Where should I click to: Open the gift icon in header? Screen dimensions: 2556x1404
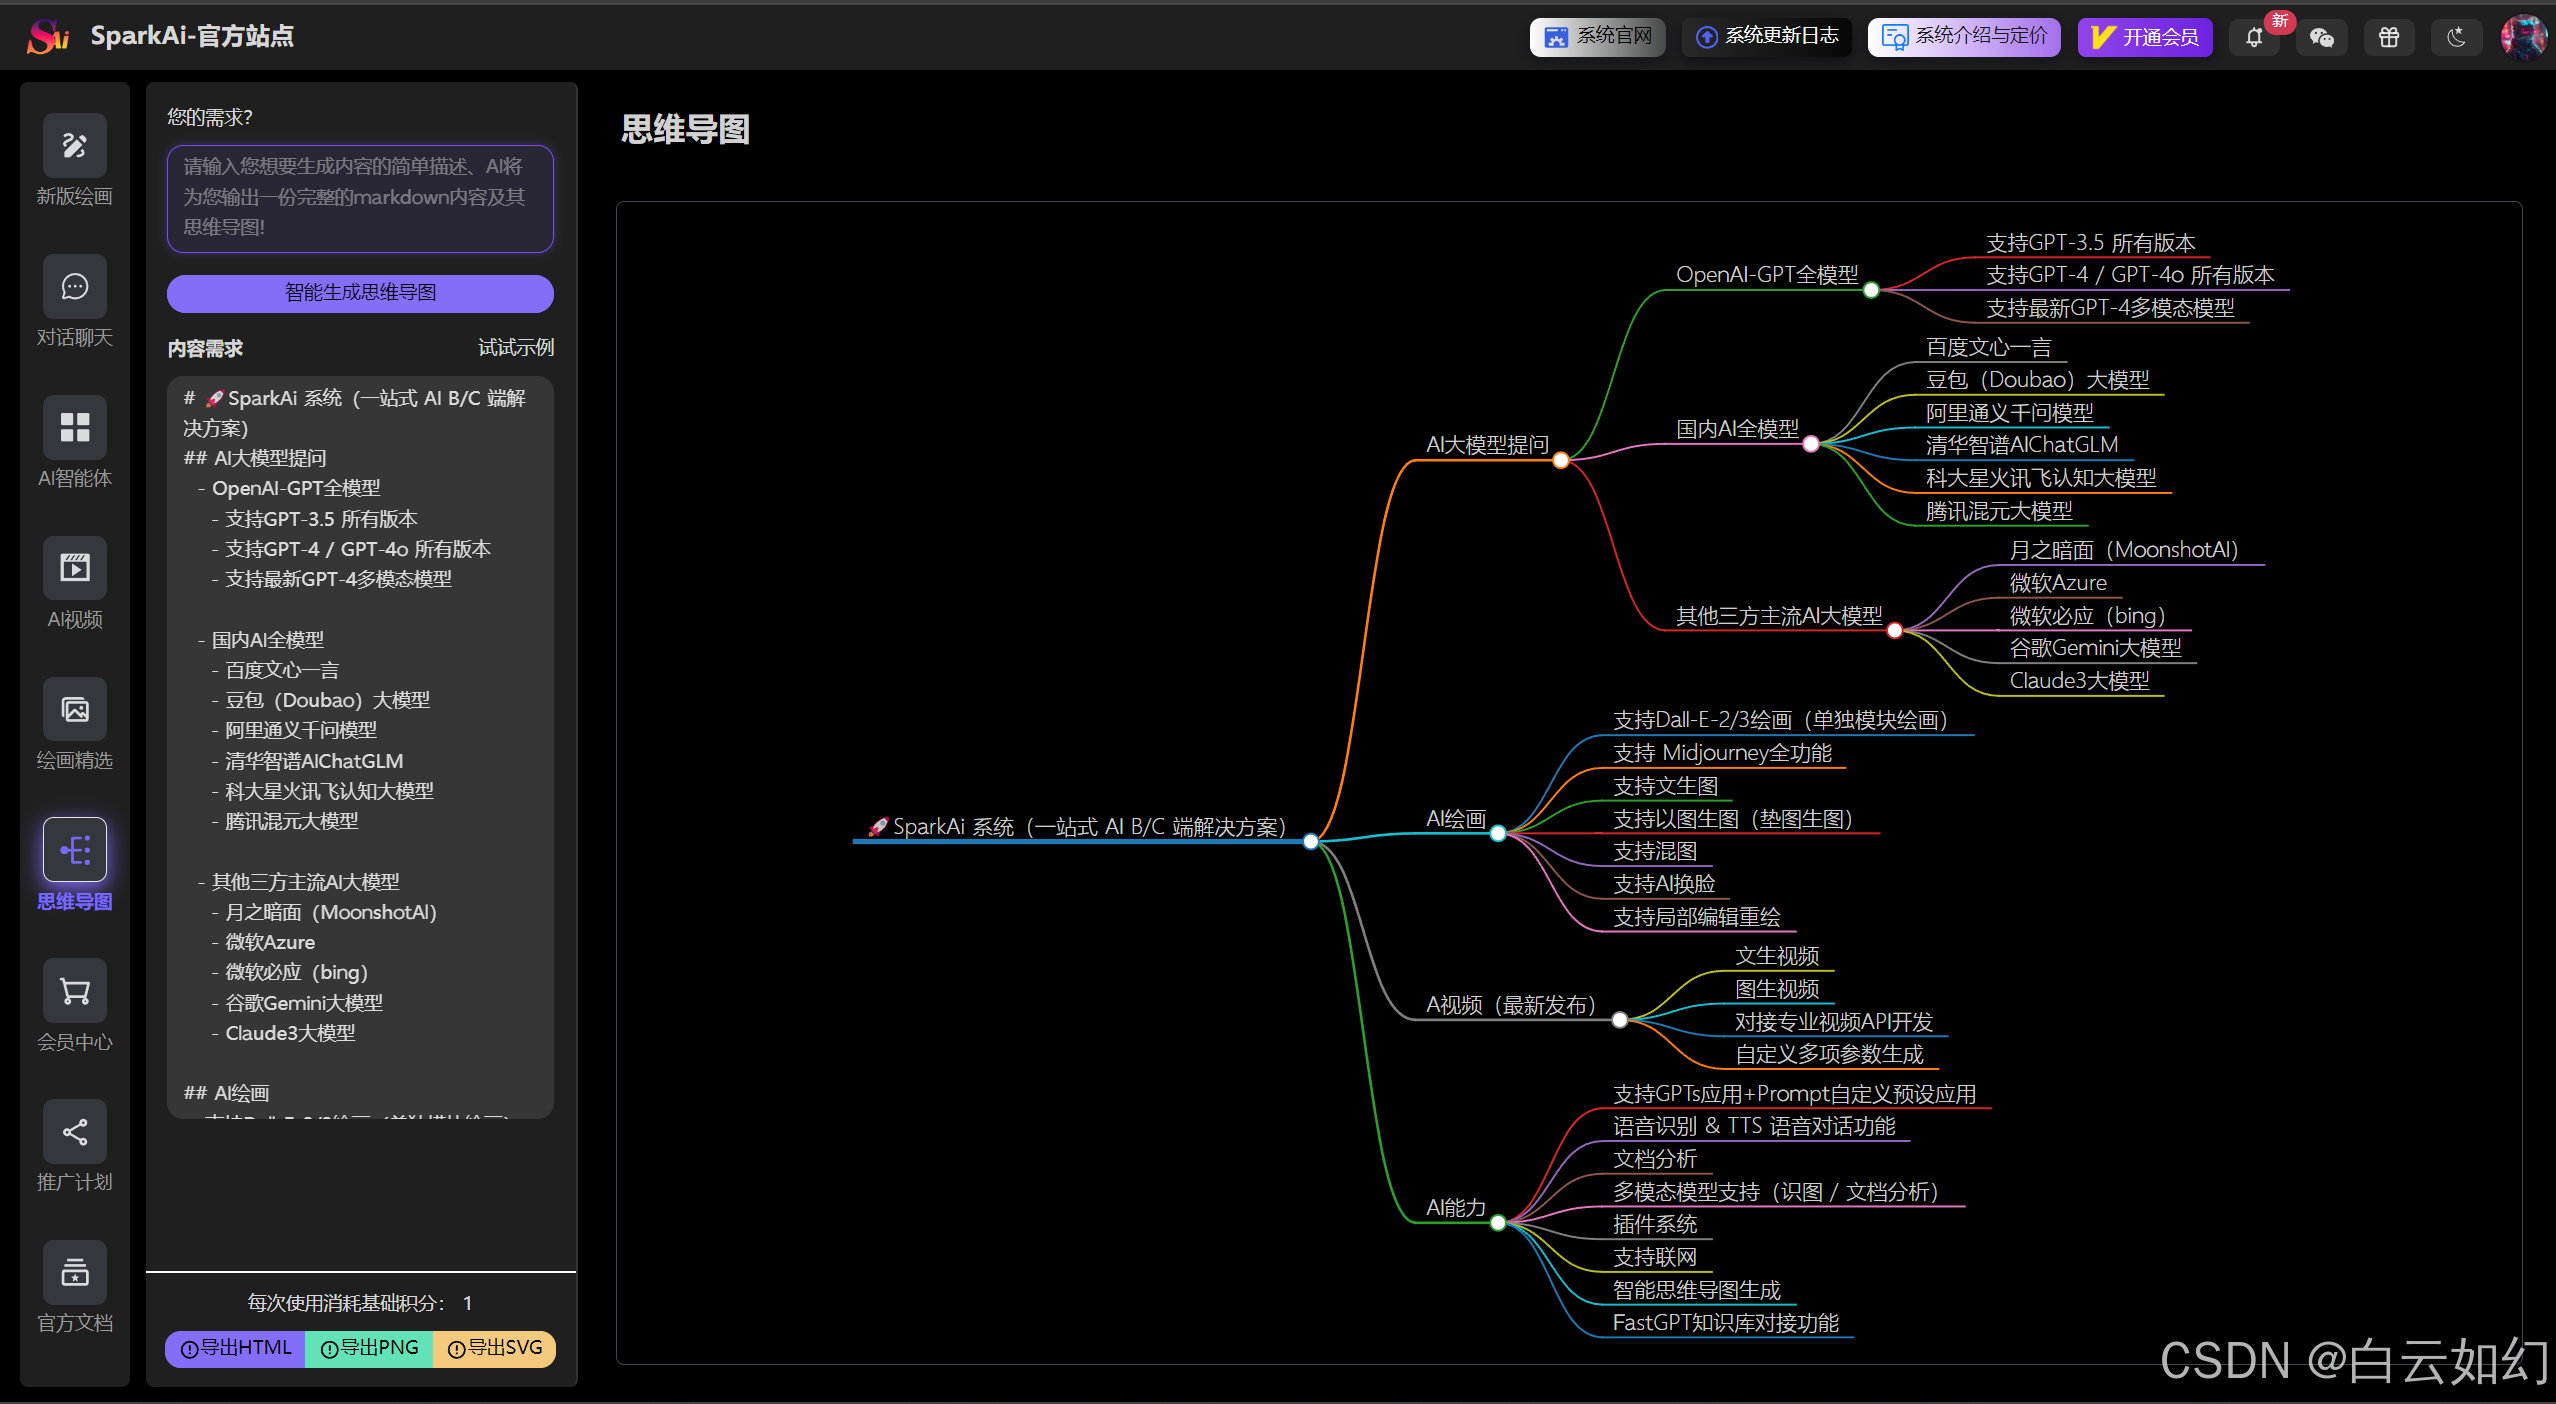tap(2389, 38)
